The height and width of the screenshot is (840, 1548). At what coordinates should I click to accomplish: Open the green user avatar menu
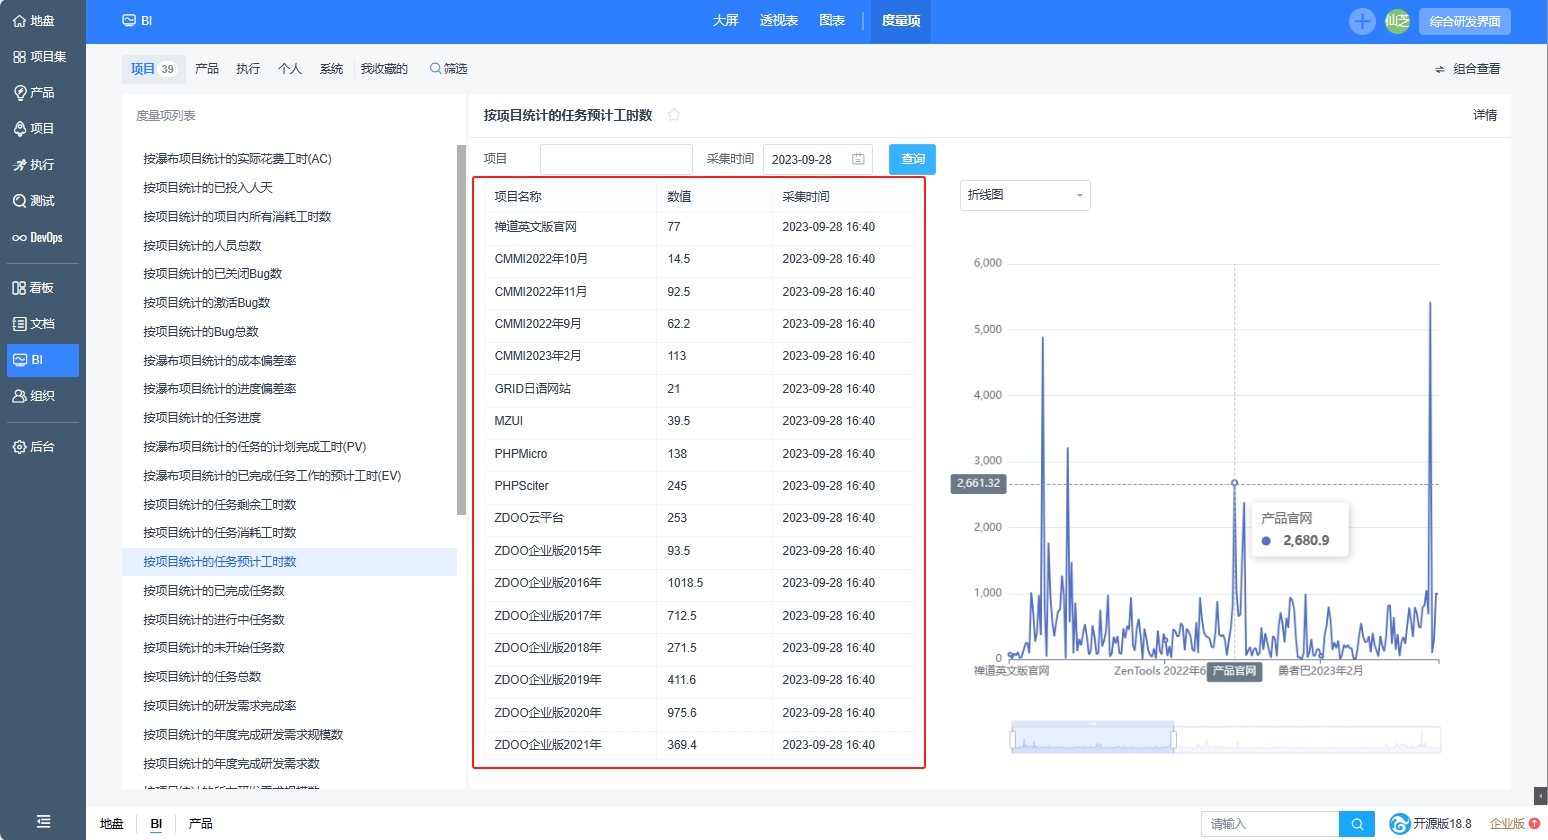point(1397,21)
